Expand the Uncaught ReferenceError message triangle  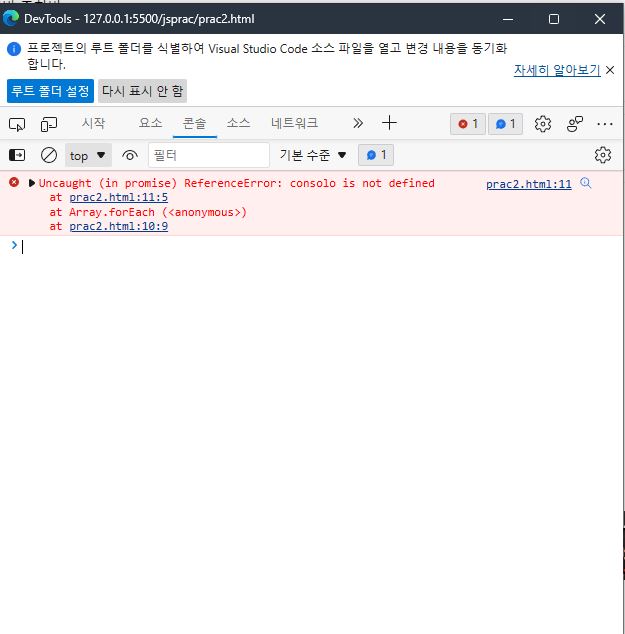pyautogui.click(x=32, y=183)
